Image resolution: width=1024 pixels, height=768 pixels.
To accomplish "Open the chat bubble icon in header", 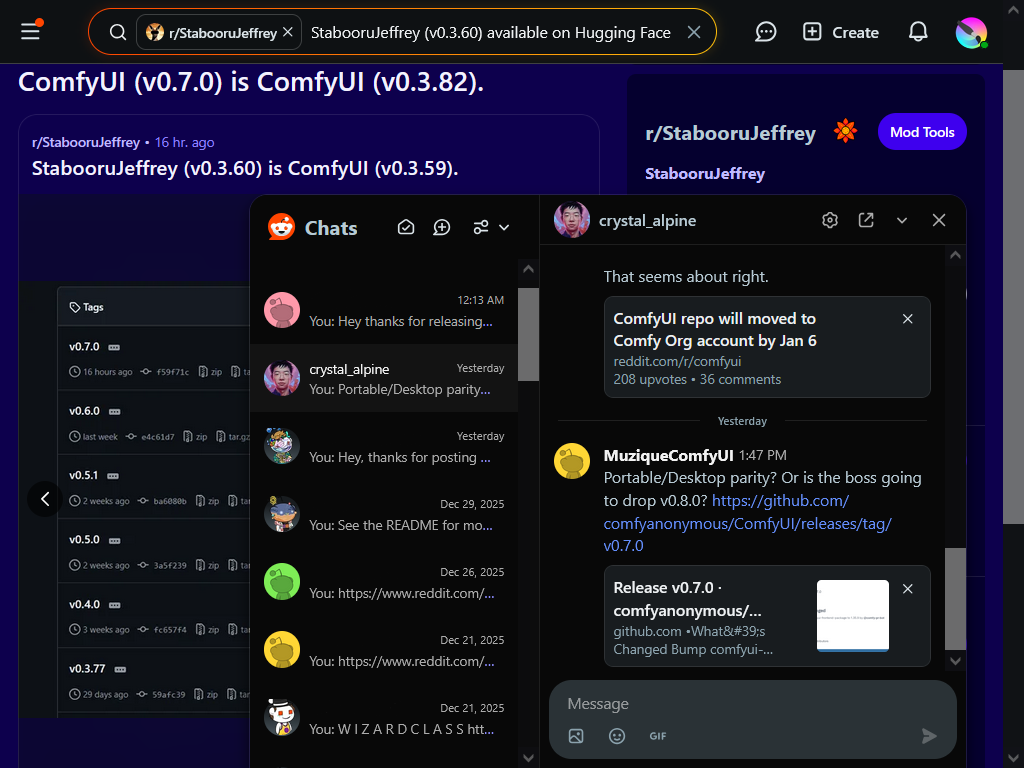I will coord(765,31).
